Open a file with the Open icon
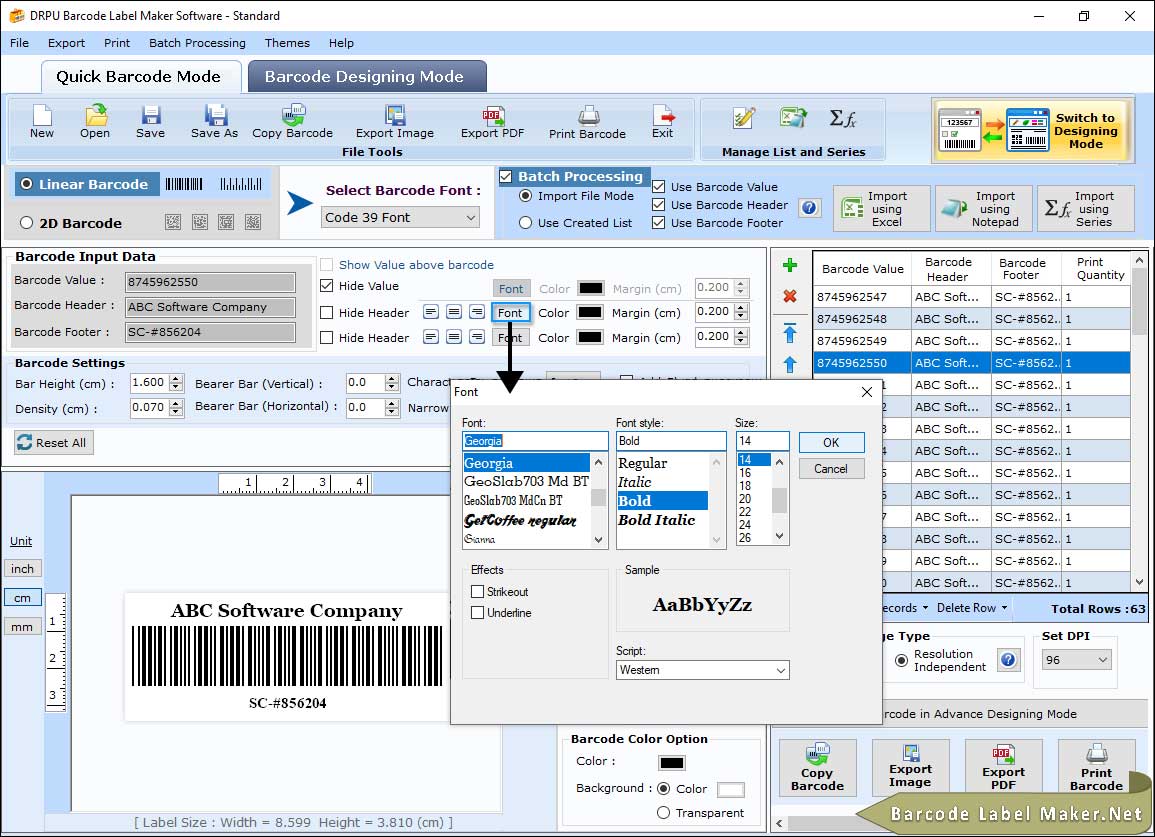Viewport: 1155px width, 837px height. 95,122
